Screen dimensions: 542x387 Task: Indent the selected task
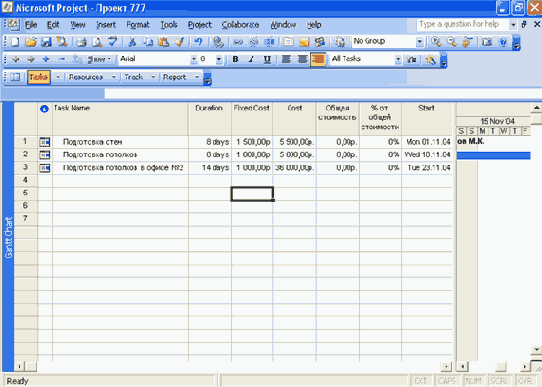(x=31, y=59)
